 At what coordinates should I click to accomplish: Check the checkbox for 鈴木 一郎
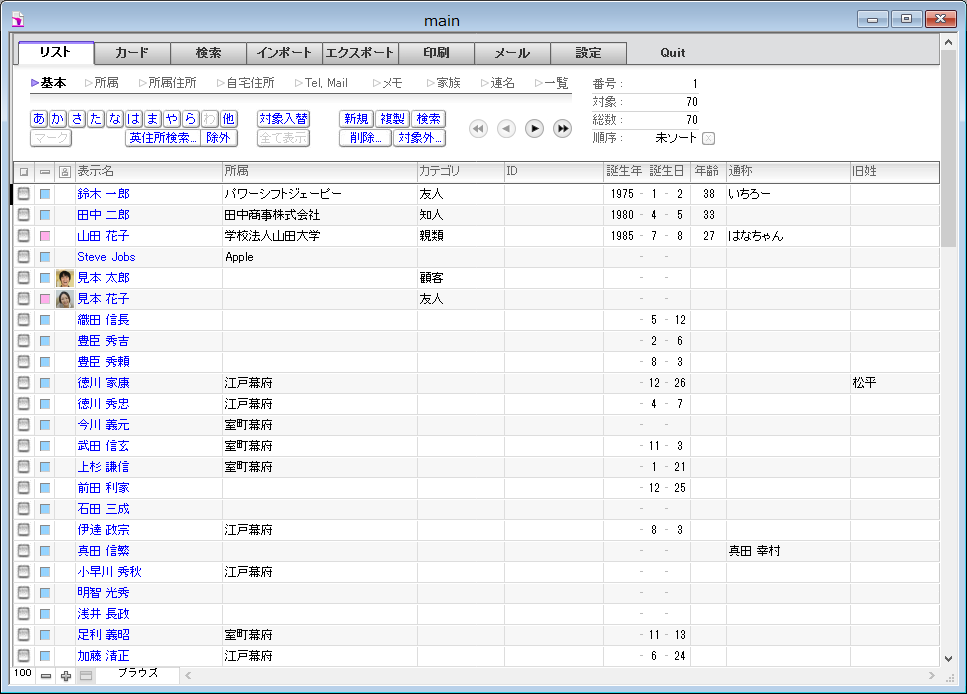pos(24,194)
